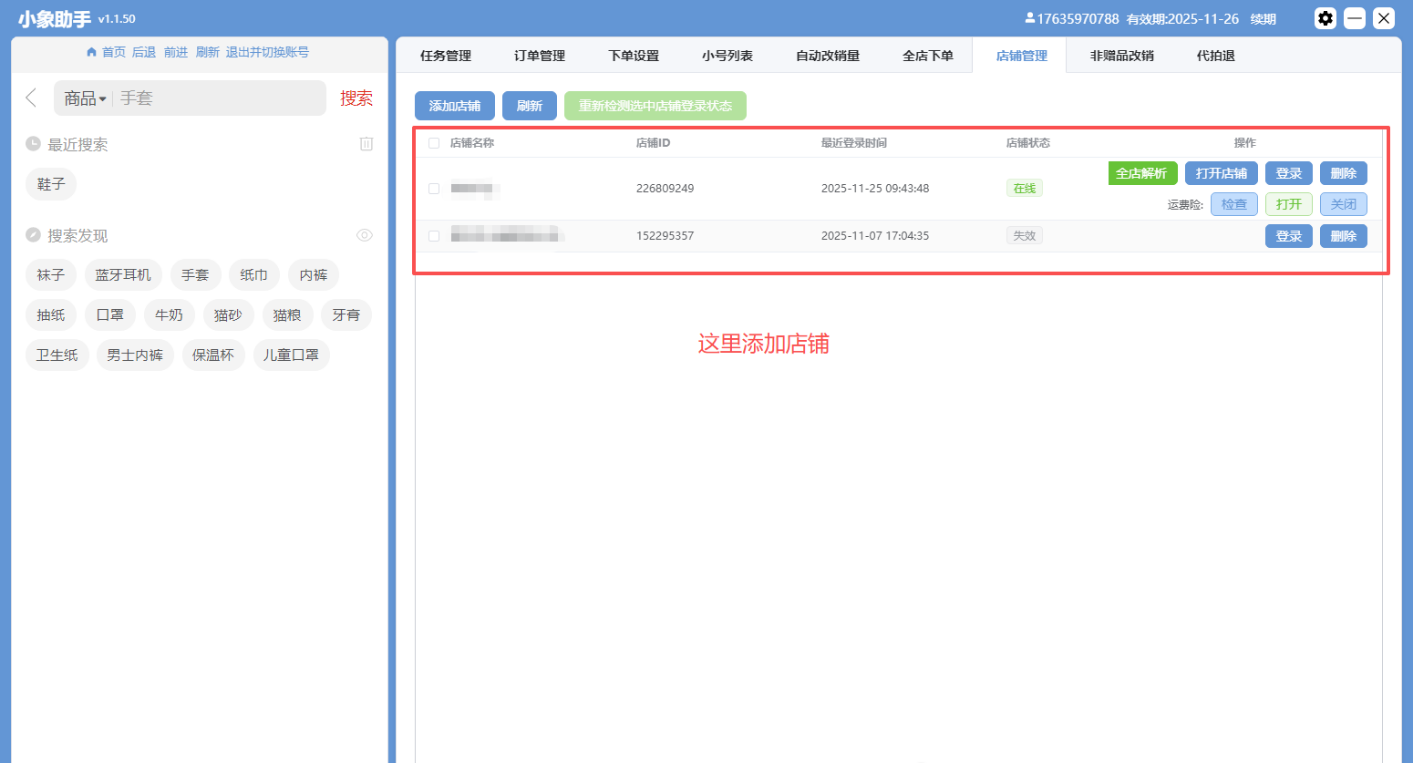The height and width of the screenshot is (763, 1413).
Task: Click the search input field showing 手套
Action: click(220, 98)
